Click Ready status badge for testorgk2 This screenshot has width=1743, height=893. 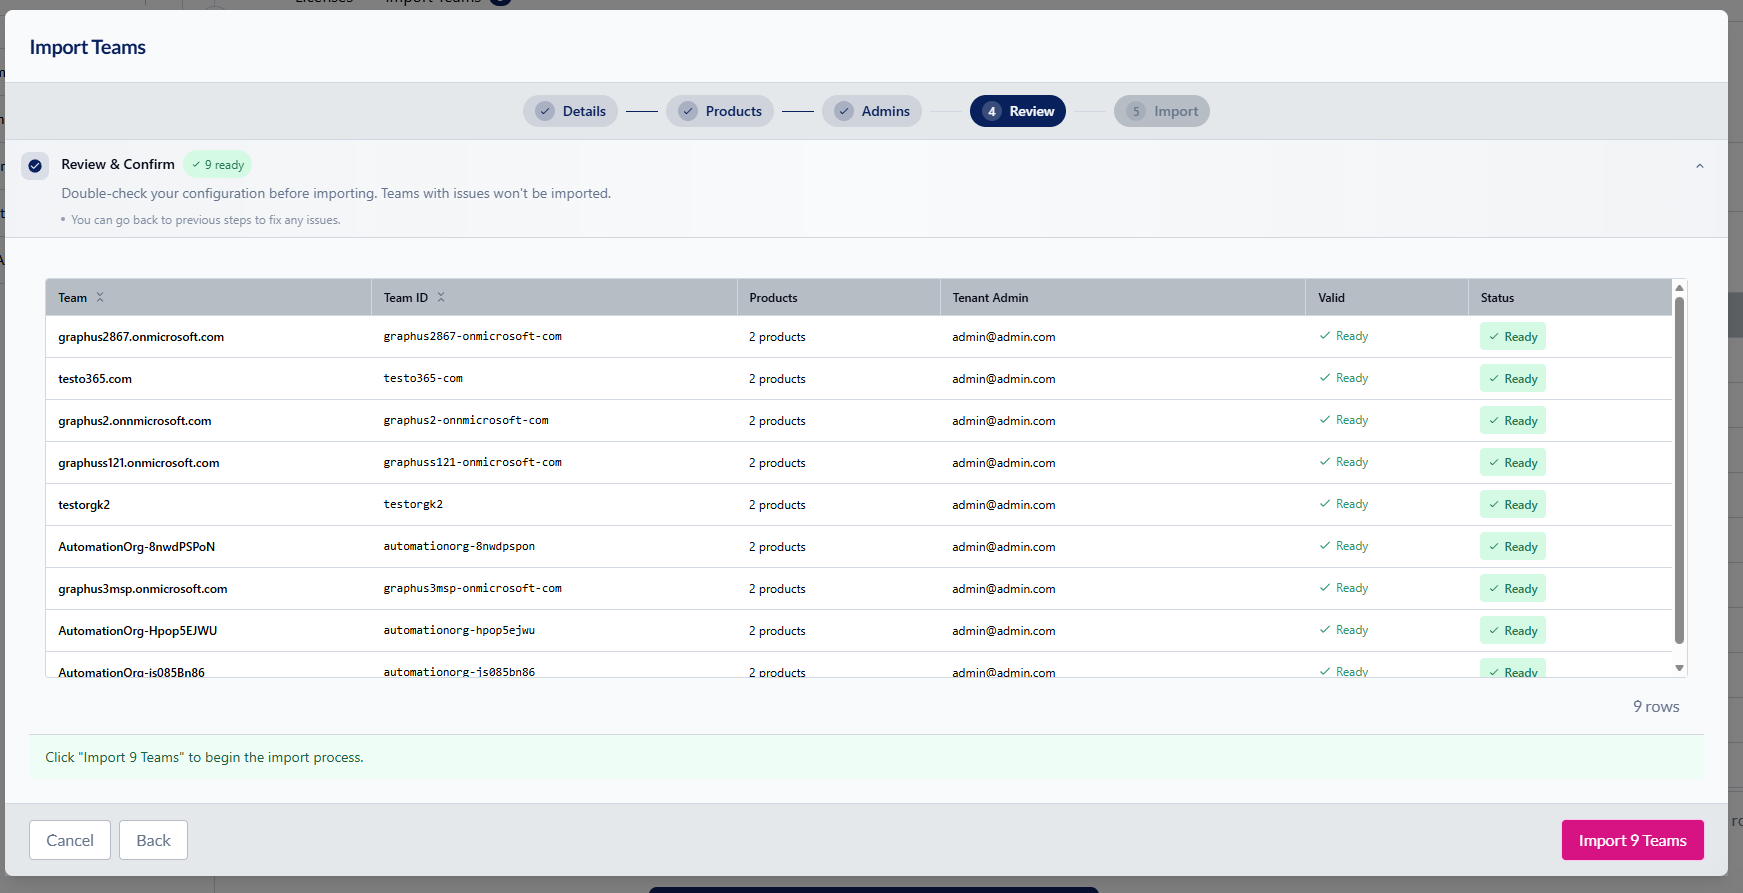(1512, 505)
